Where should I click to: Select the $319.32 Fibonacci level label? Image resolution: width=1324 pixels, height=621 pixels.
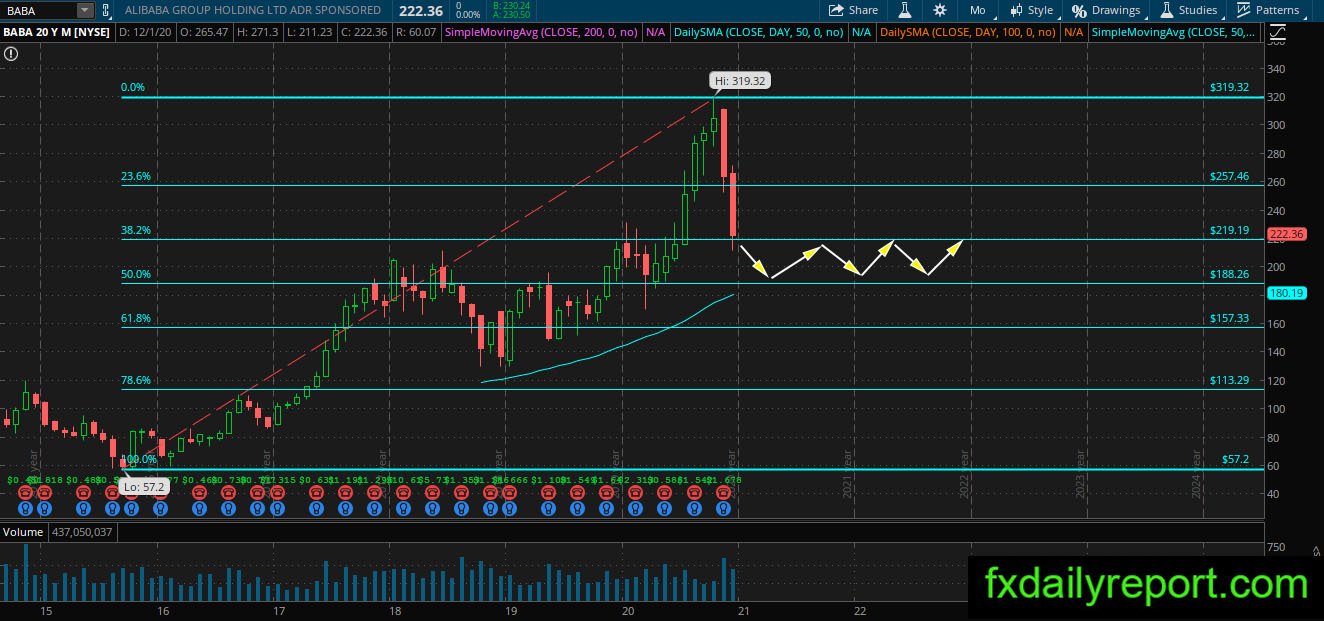coord(1229,87)
